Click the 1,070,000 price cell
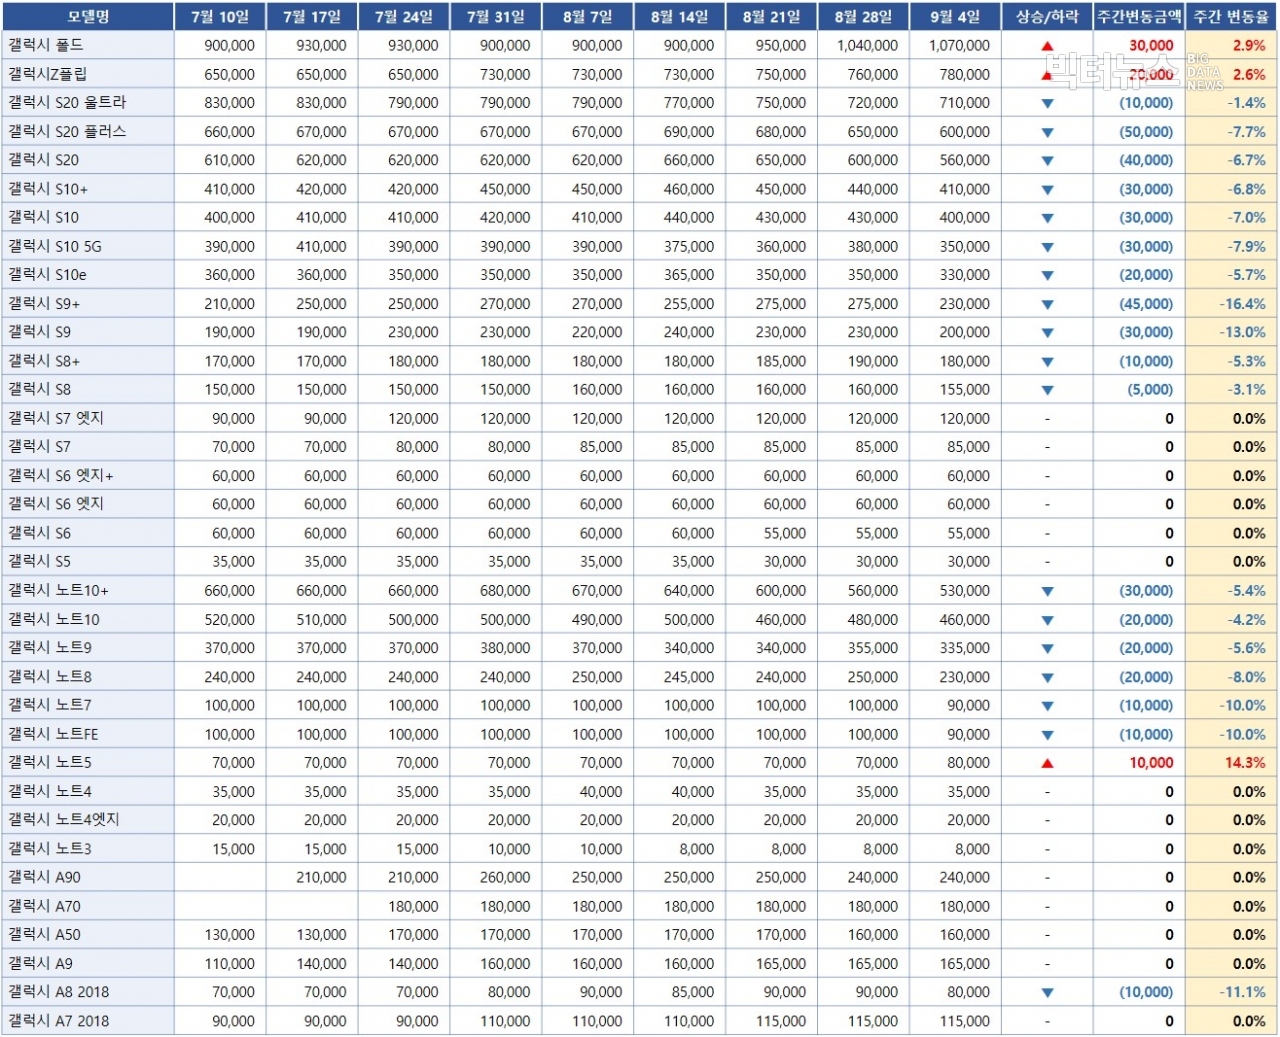This screenshot has width=1280, height=1037. tap(959, 46)
